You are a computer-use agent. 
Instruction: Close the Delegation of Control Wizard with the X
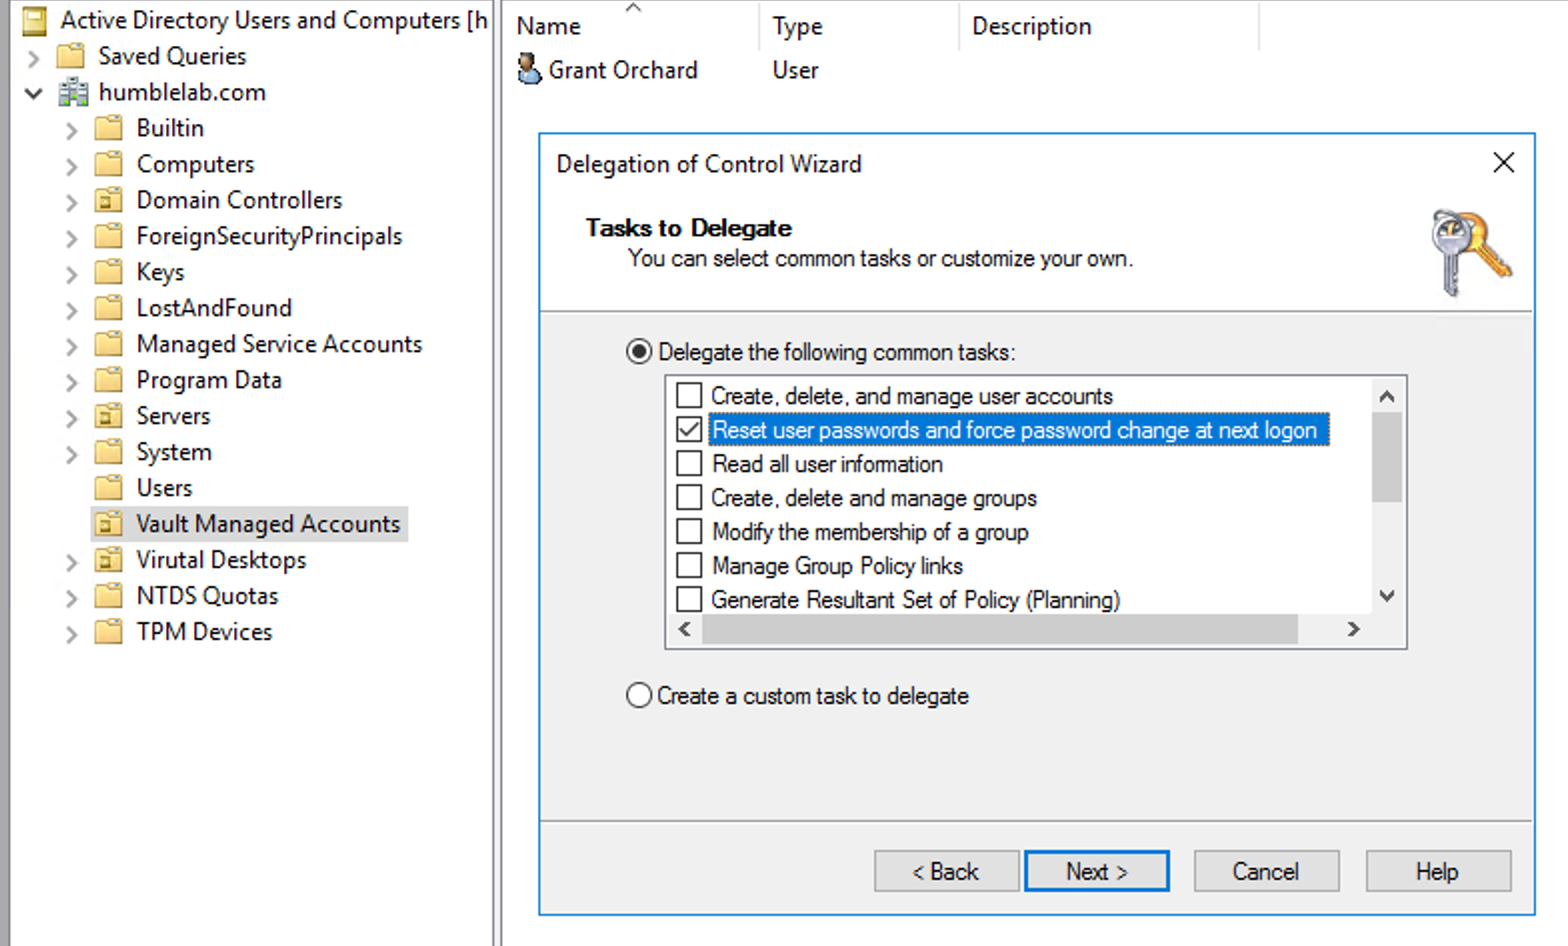(1503, 163)
